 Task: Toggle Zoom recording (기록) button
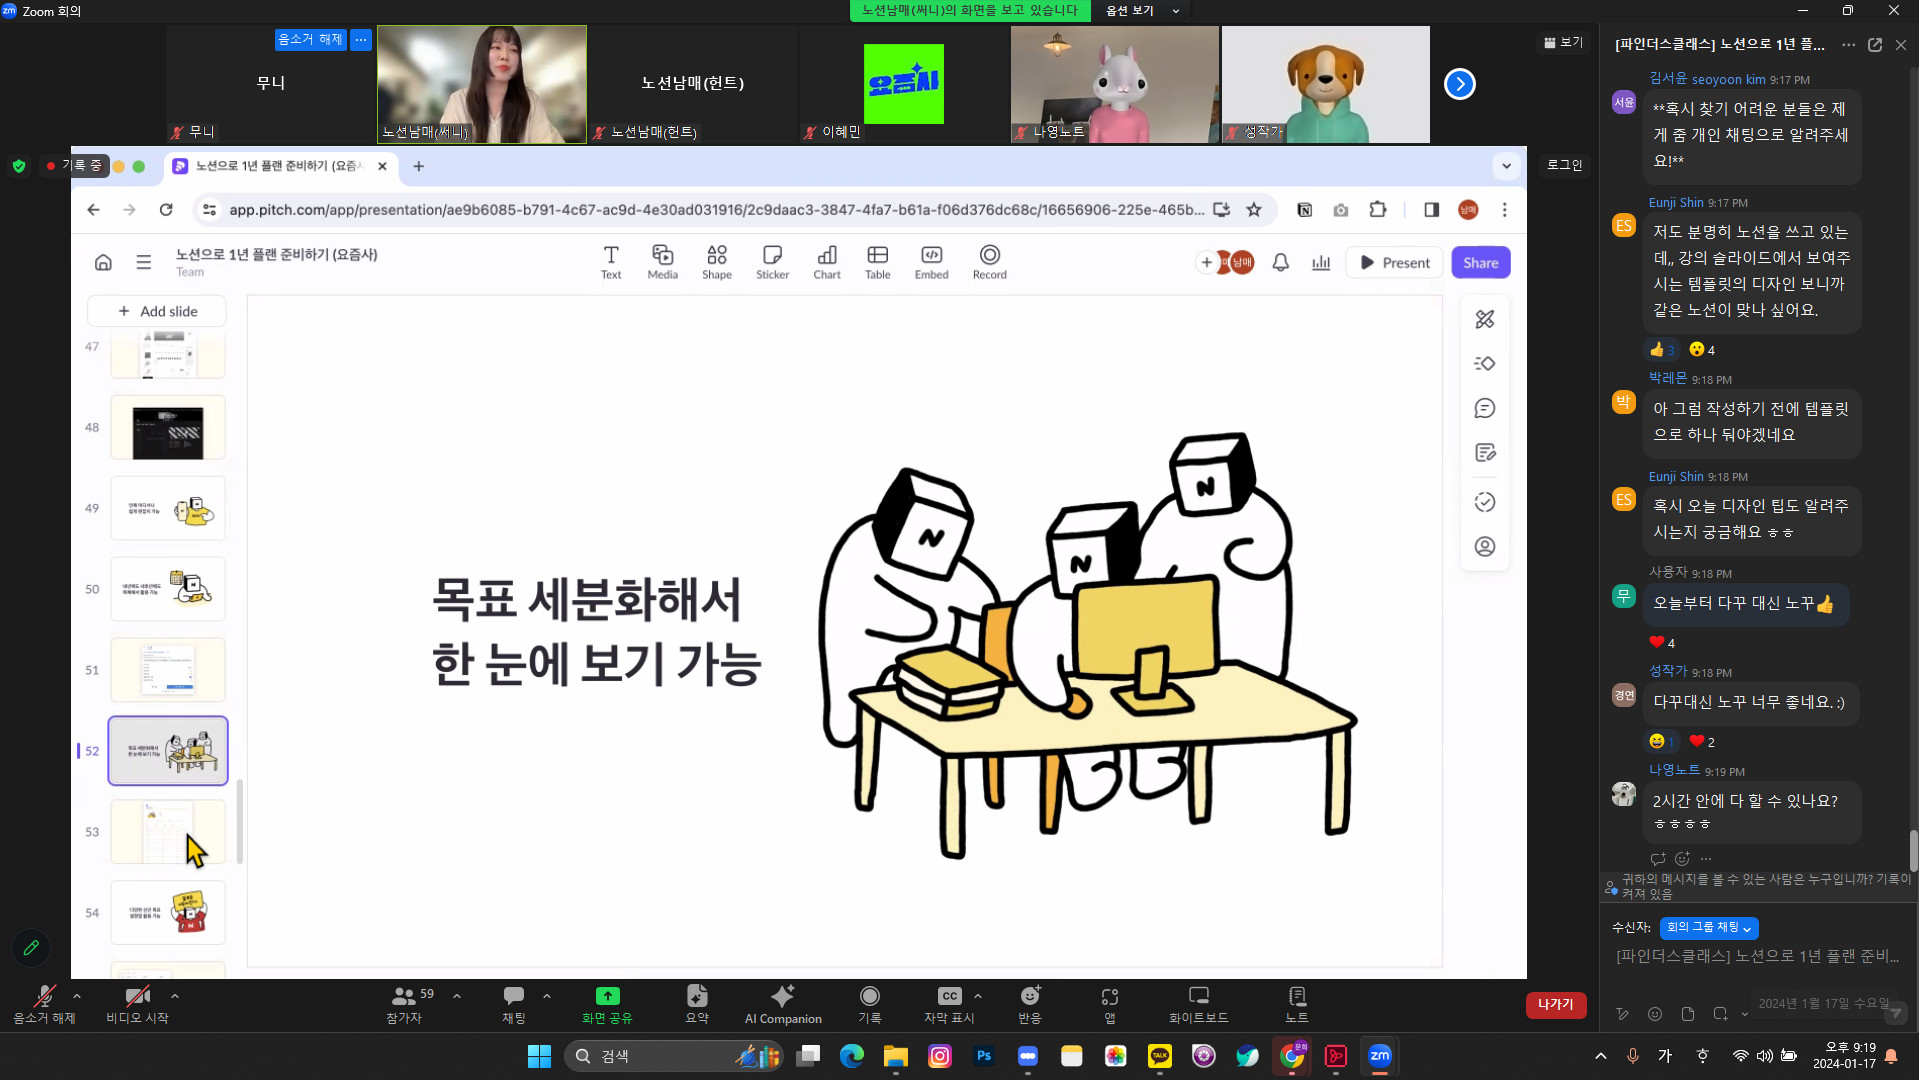870,1004
